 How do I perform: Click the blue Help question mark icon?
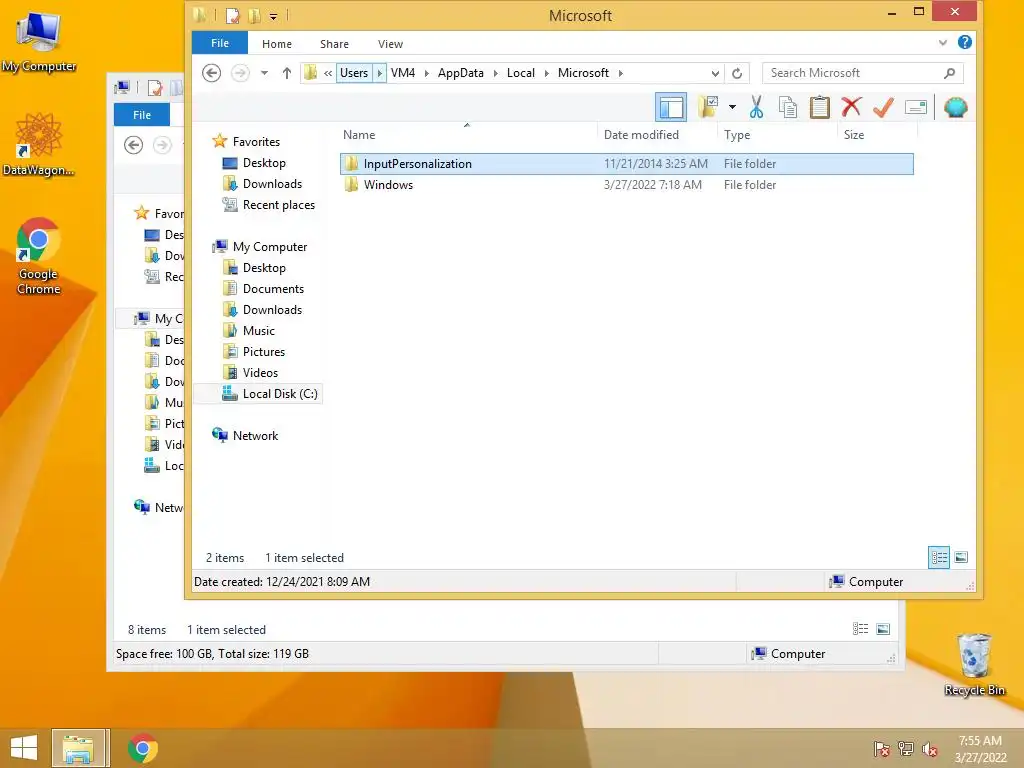965,42
